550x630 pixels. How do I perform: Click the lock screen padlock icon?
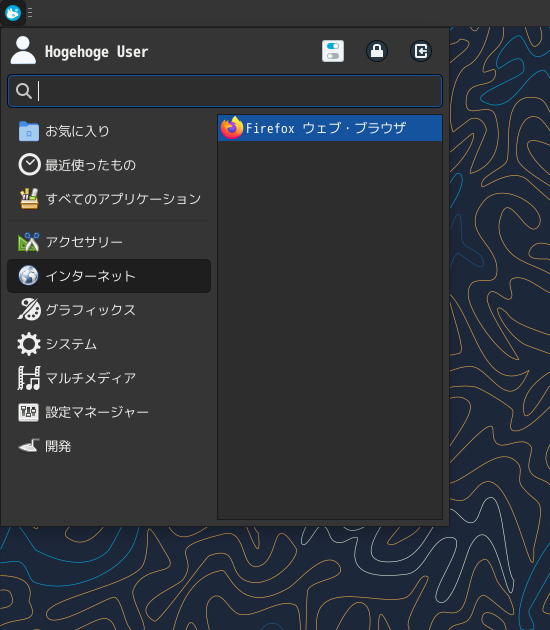click(x=377, y=51)
